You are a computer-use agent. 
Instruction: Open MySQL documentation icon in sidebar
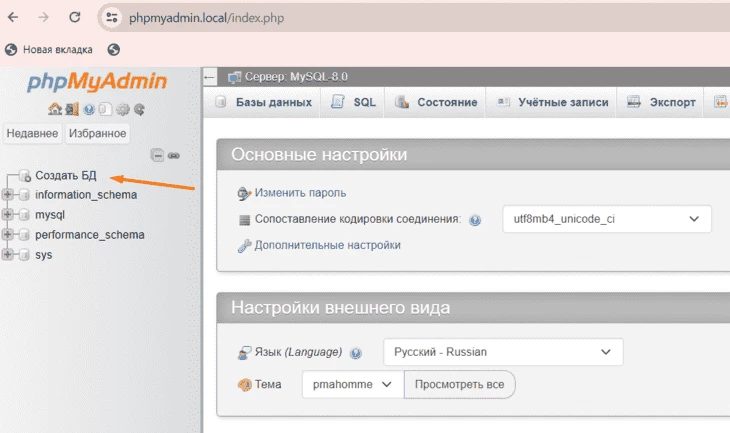click(x=105, y=109)
